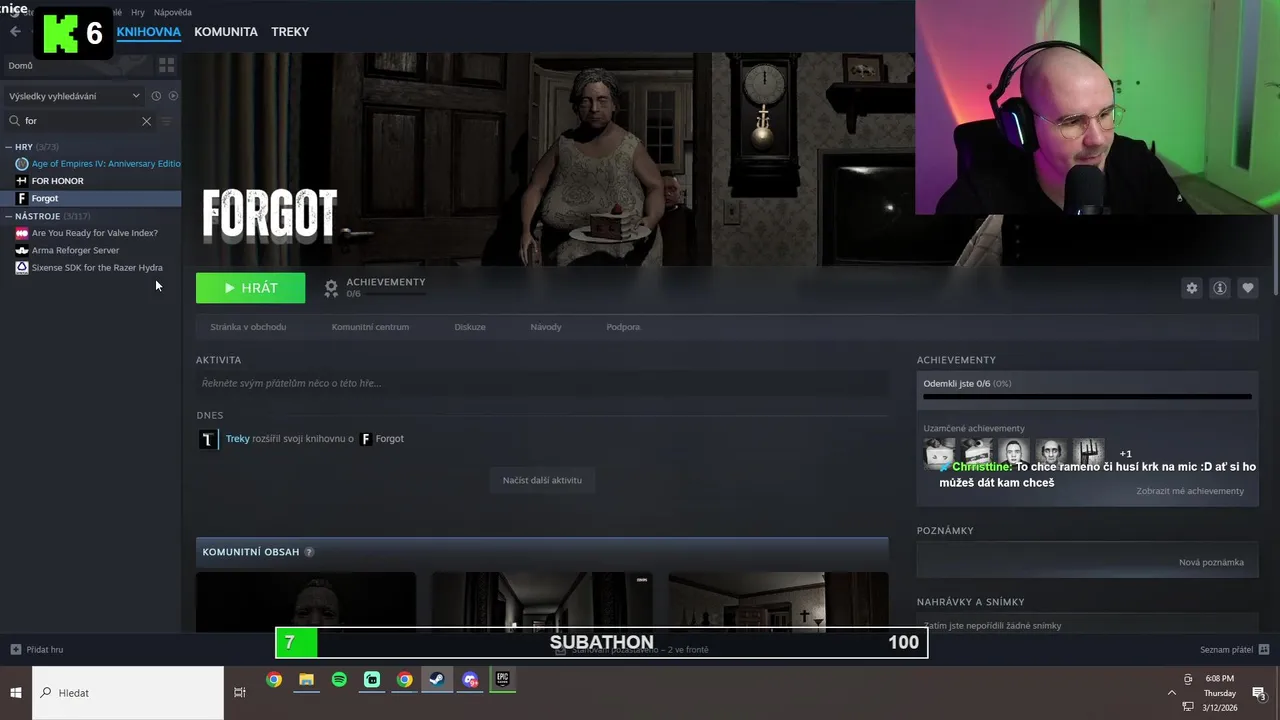Click the +1 more locked achievements
Viewport: 1280px width, 720px height.
[1125, 454]
